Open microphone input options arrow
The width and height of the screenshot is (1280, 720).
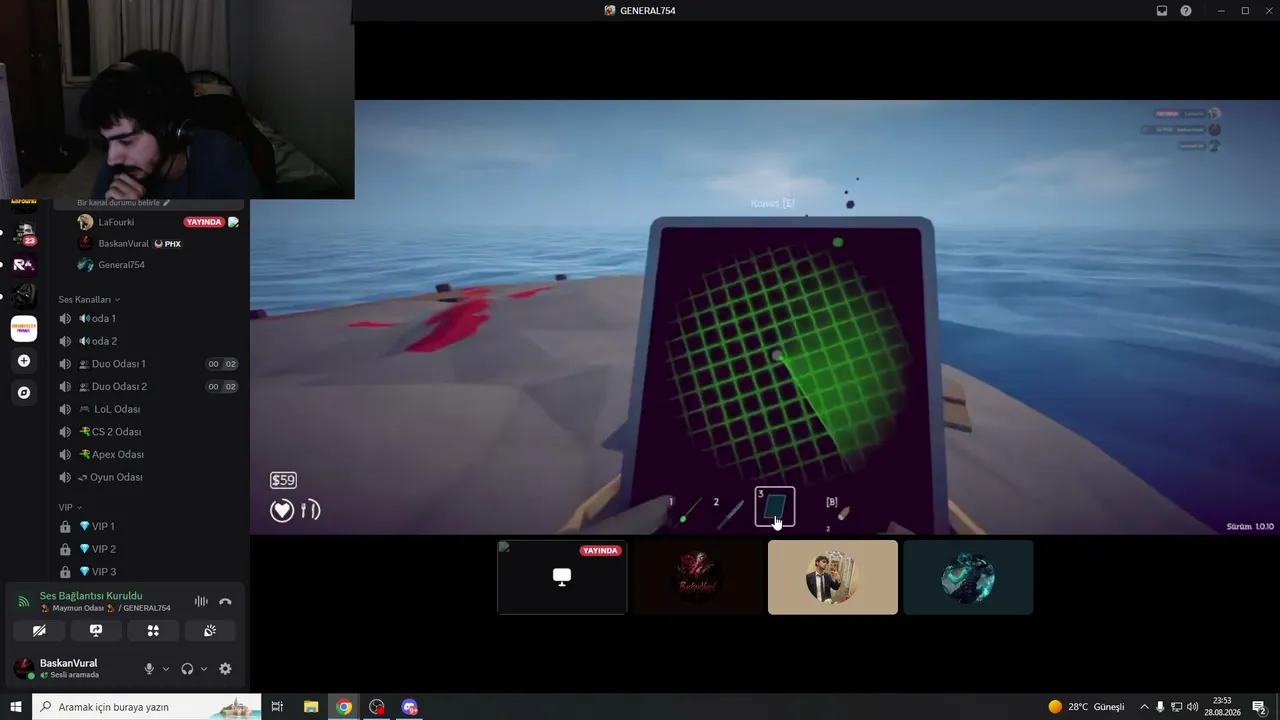point(165,669)
